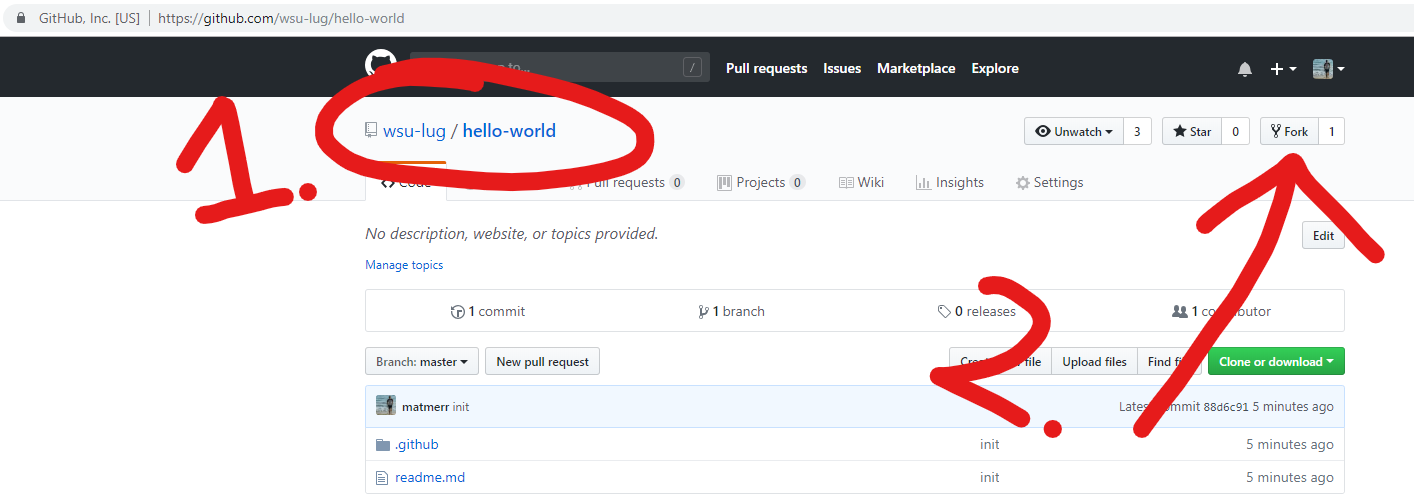
Task: Open commit hash 88d6c91
Action: (x=1226, y=407)
